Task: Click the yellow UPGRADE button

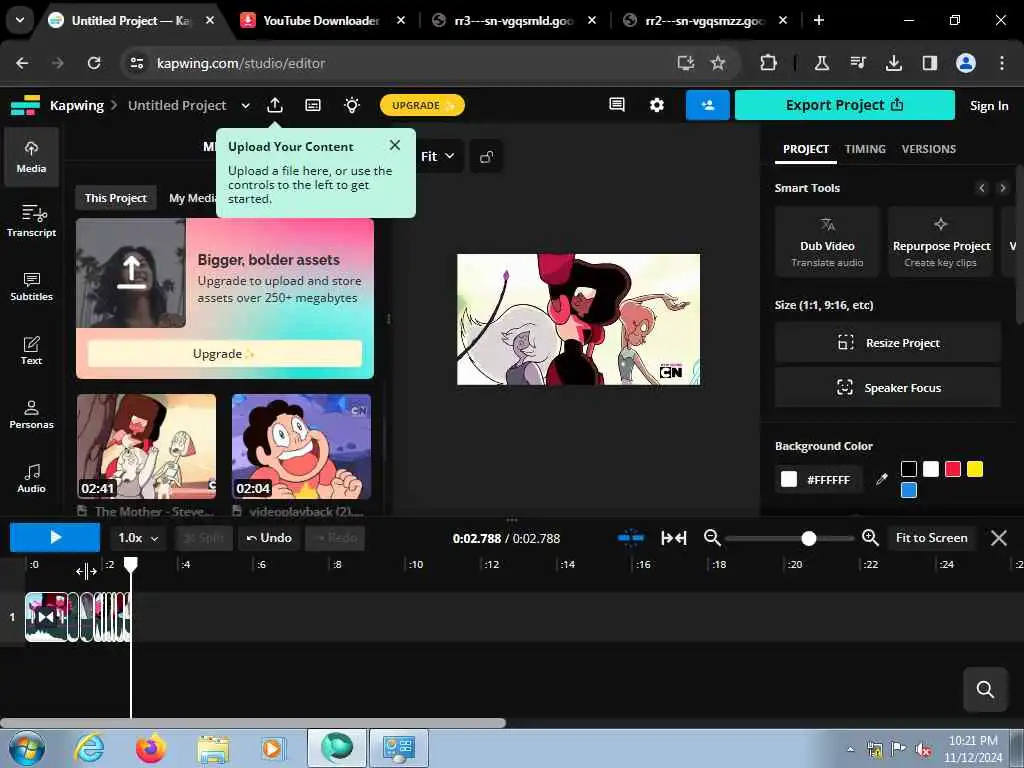Action: click(422, 105)
